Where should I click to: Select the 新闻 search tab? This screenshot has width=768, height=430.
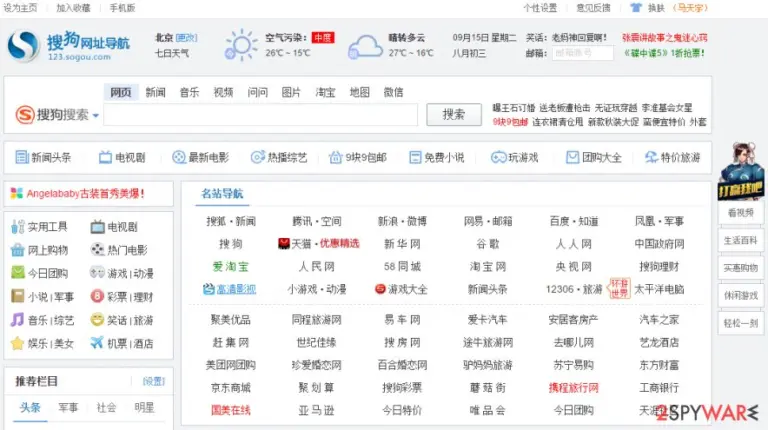[x=155, y=92]
